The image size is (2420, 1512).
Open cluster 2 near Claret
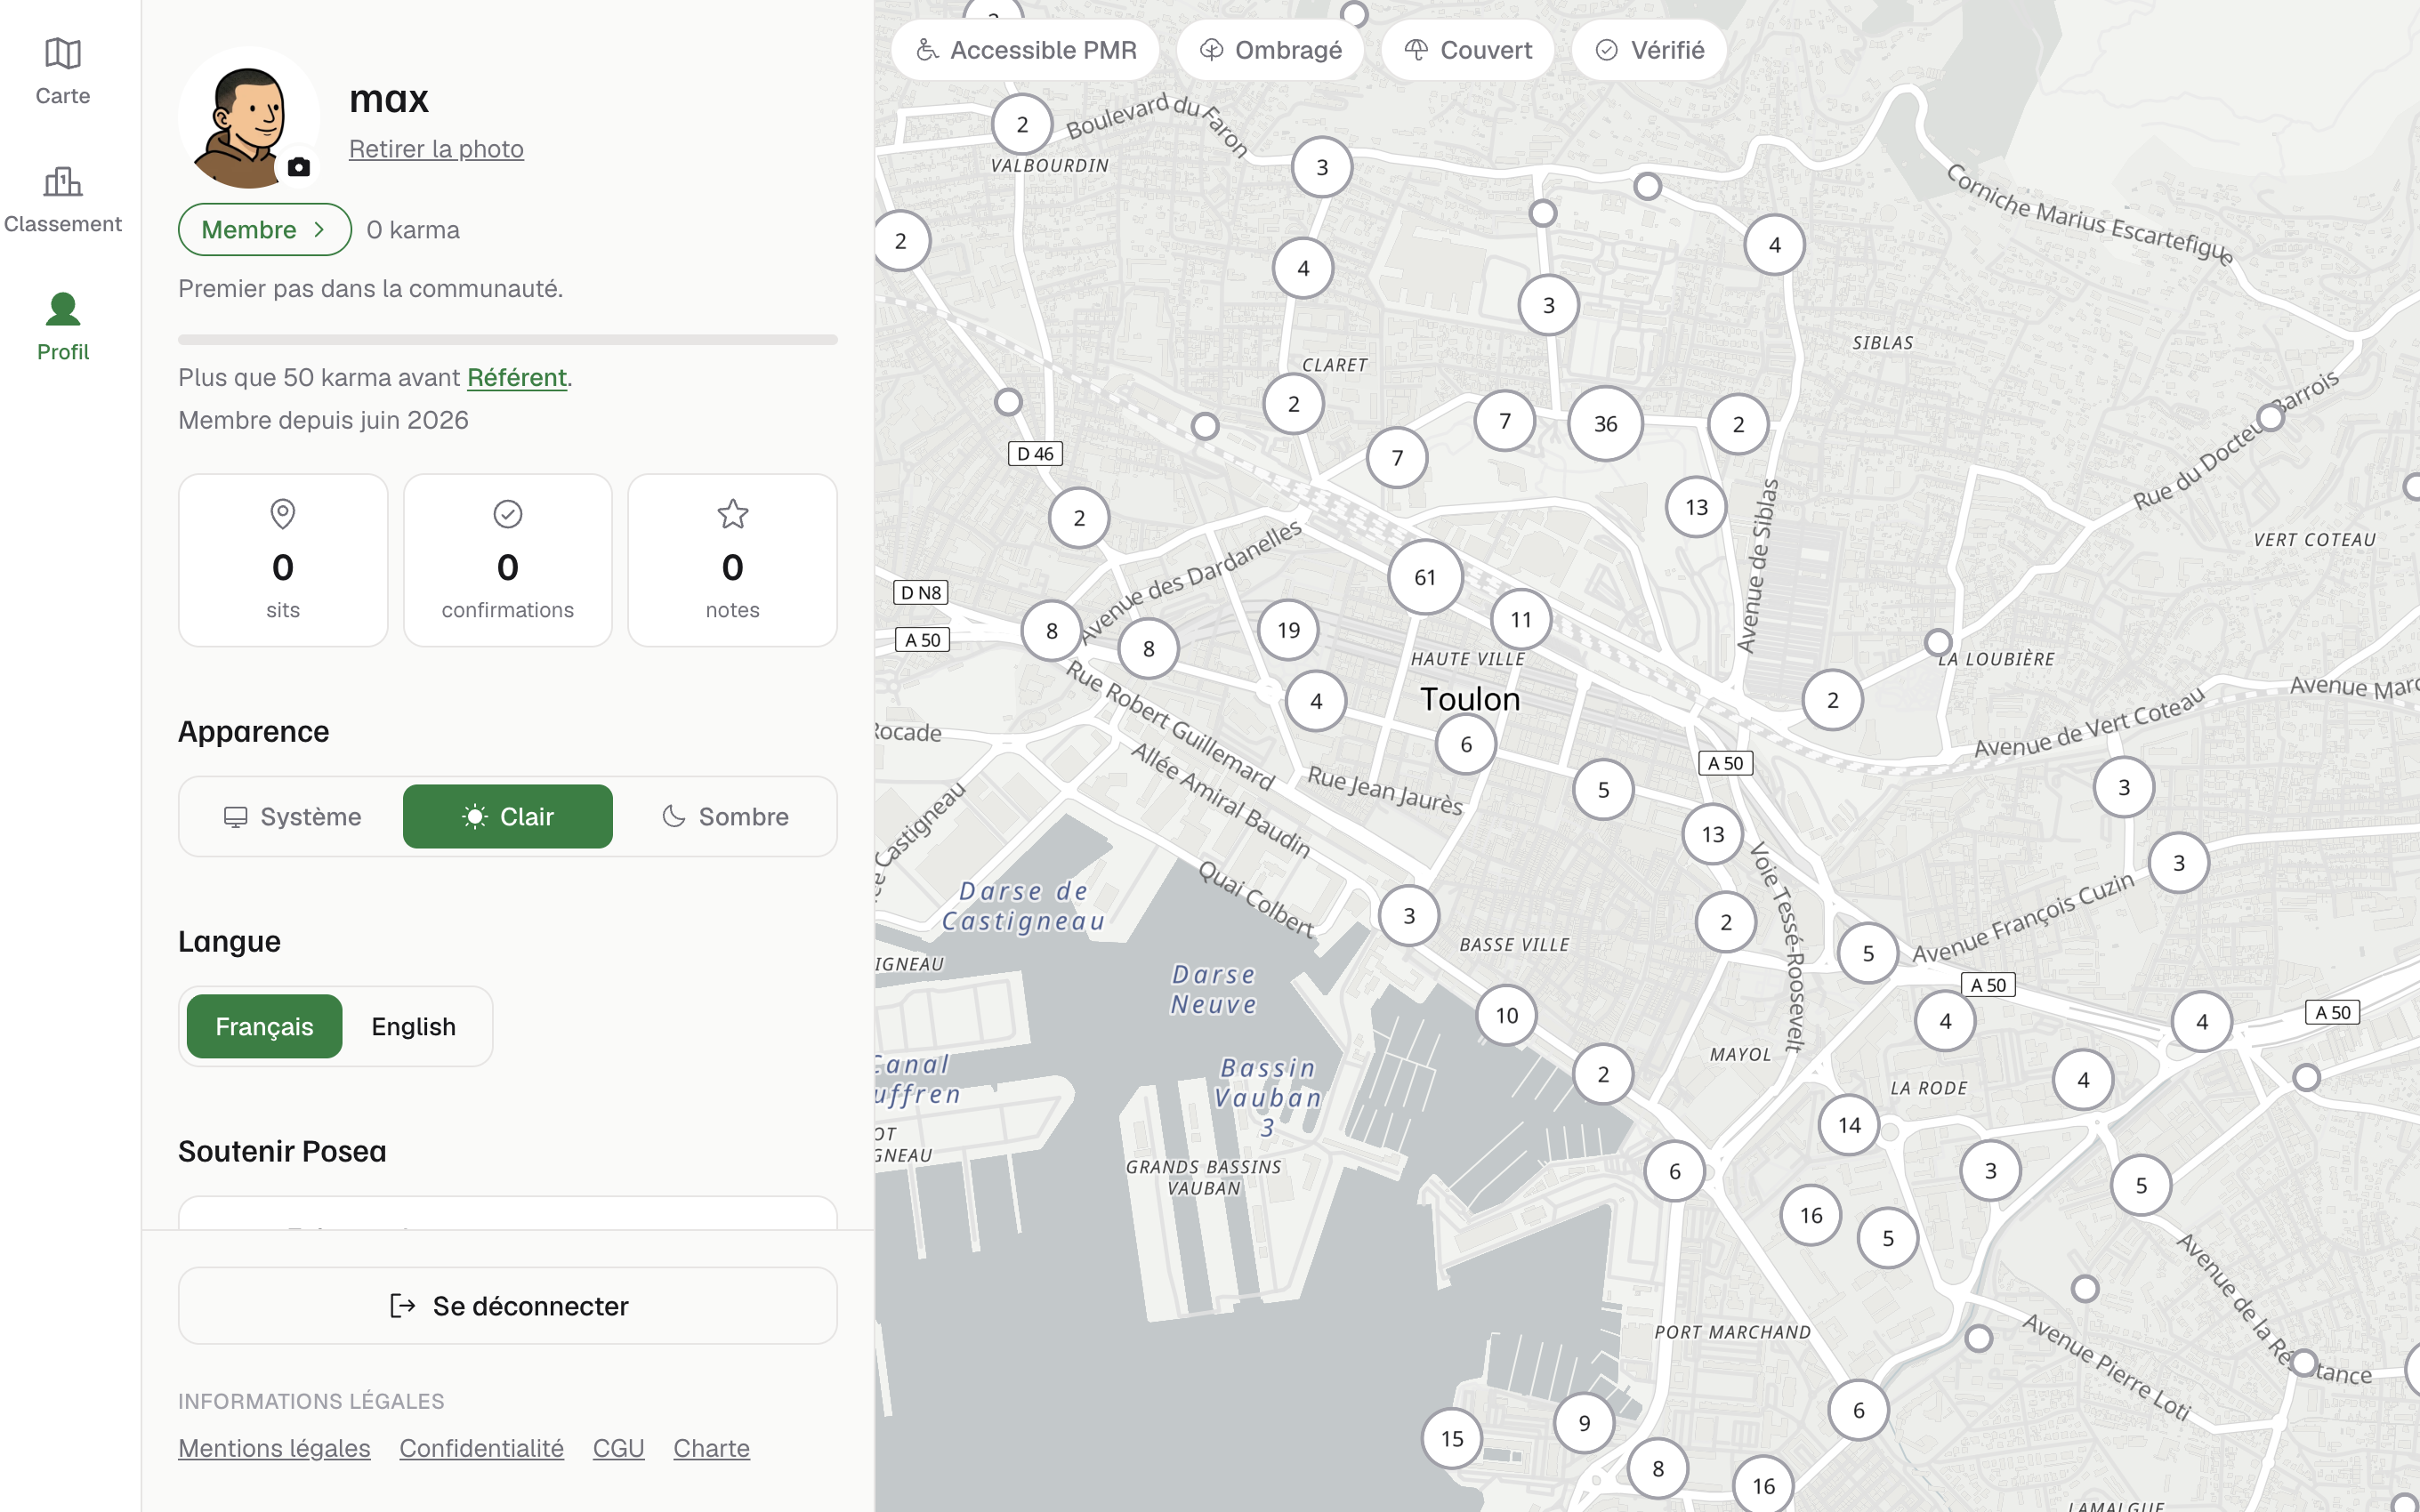click(1293, 404)
